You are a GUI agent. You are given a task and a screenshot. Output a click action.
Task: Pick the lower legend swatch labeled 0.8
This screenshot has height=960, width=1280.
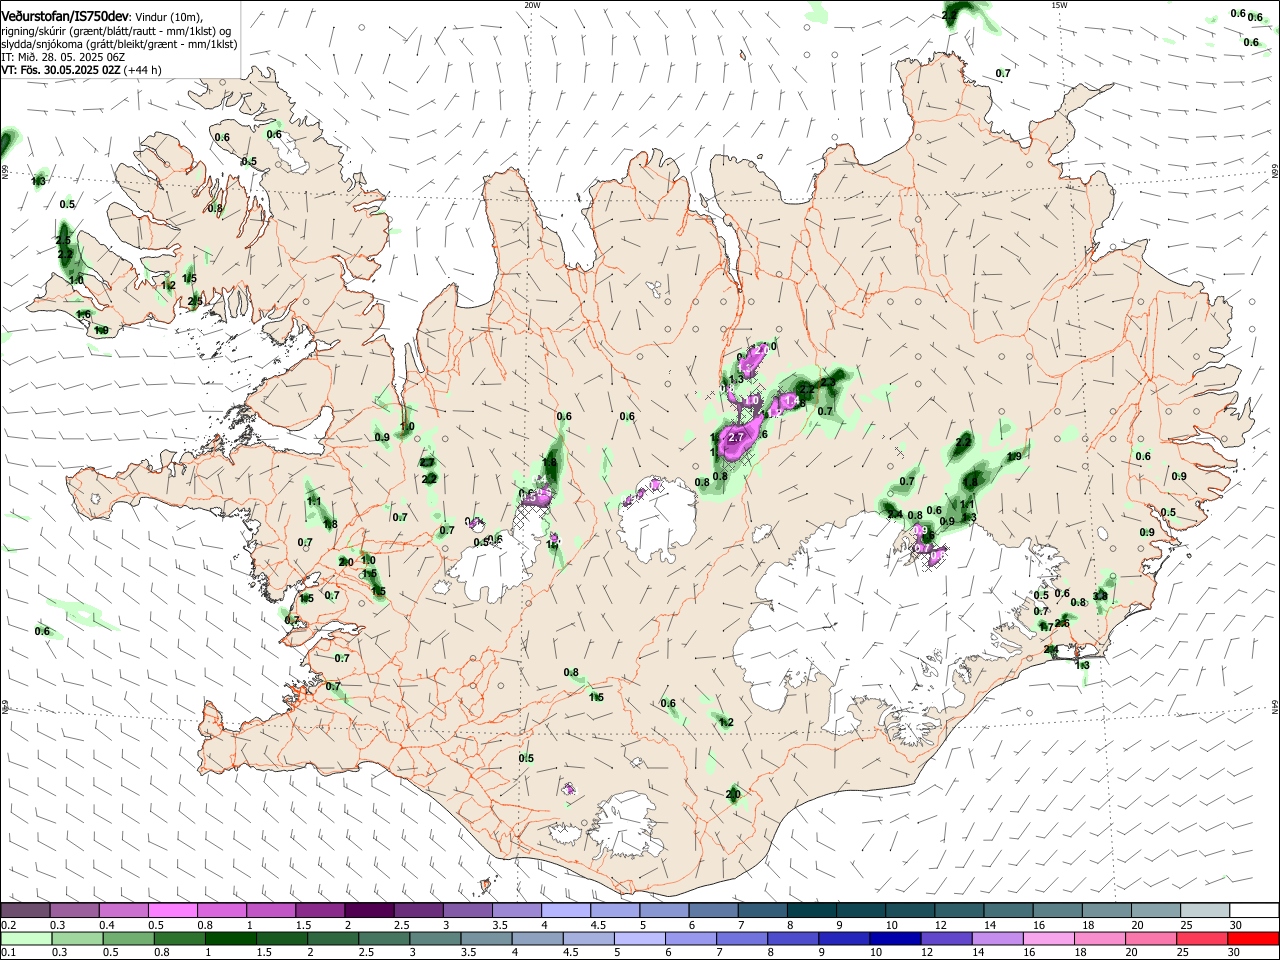pos(179,938)
